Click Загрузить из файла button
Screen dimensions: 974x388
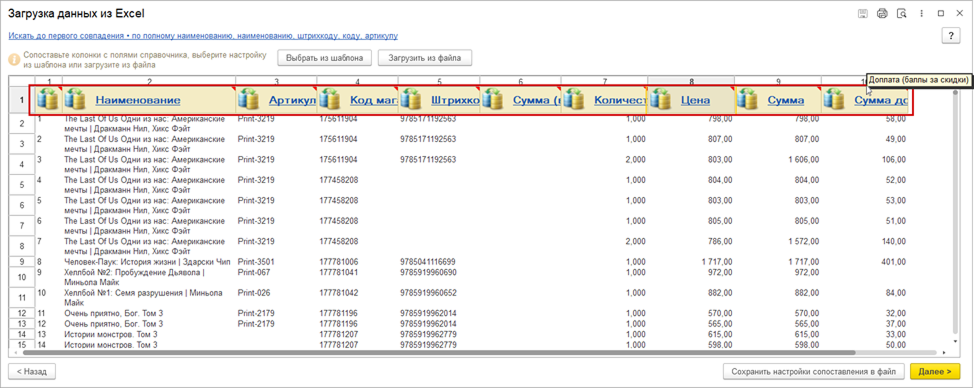[x=425, y=58]
